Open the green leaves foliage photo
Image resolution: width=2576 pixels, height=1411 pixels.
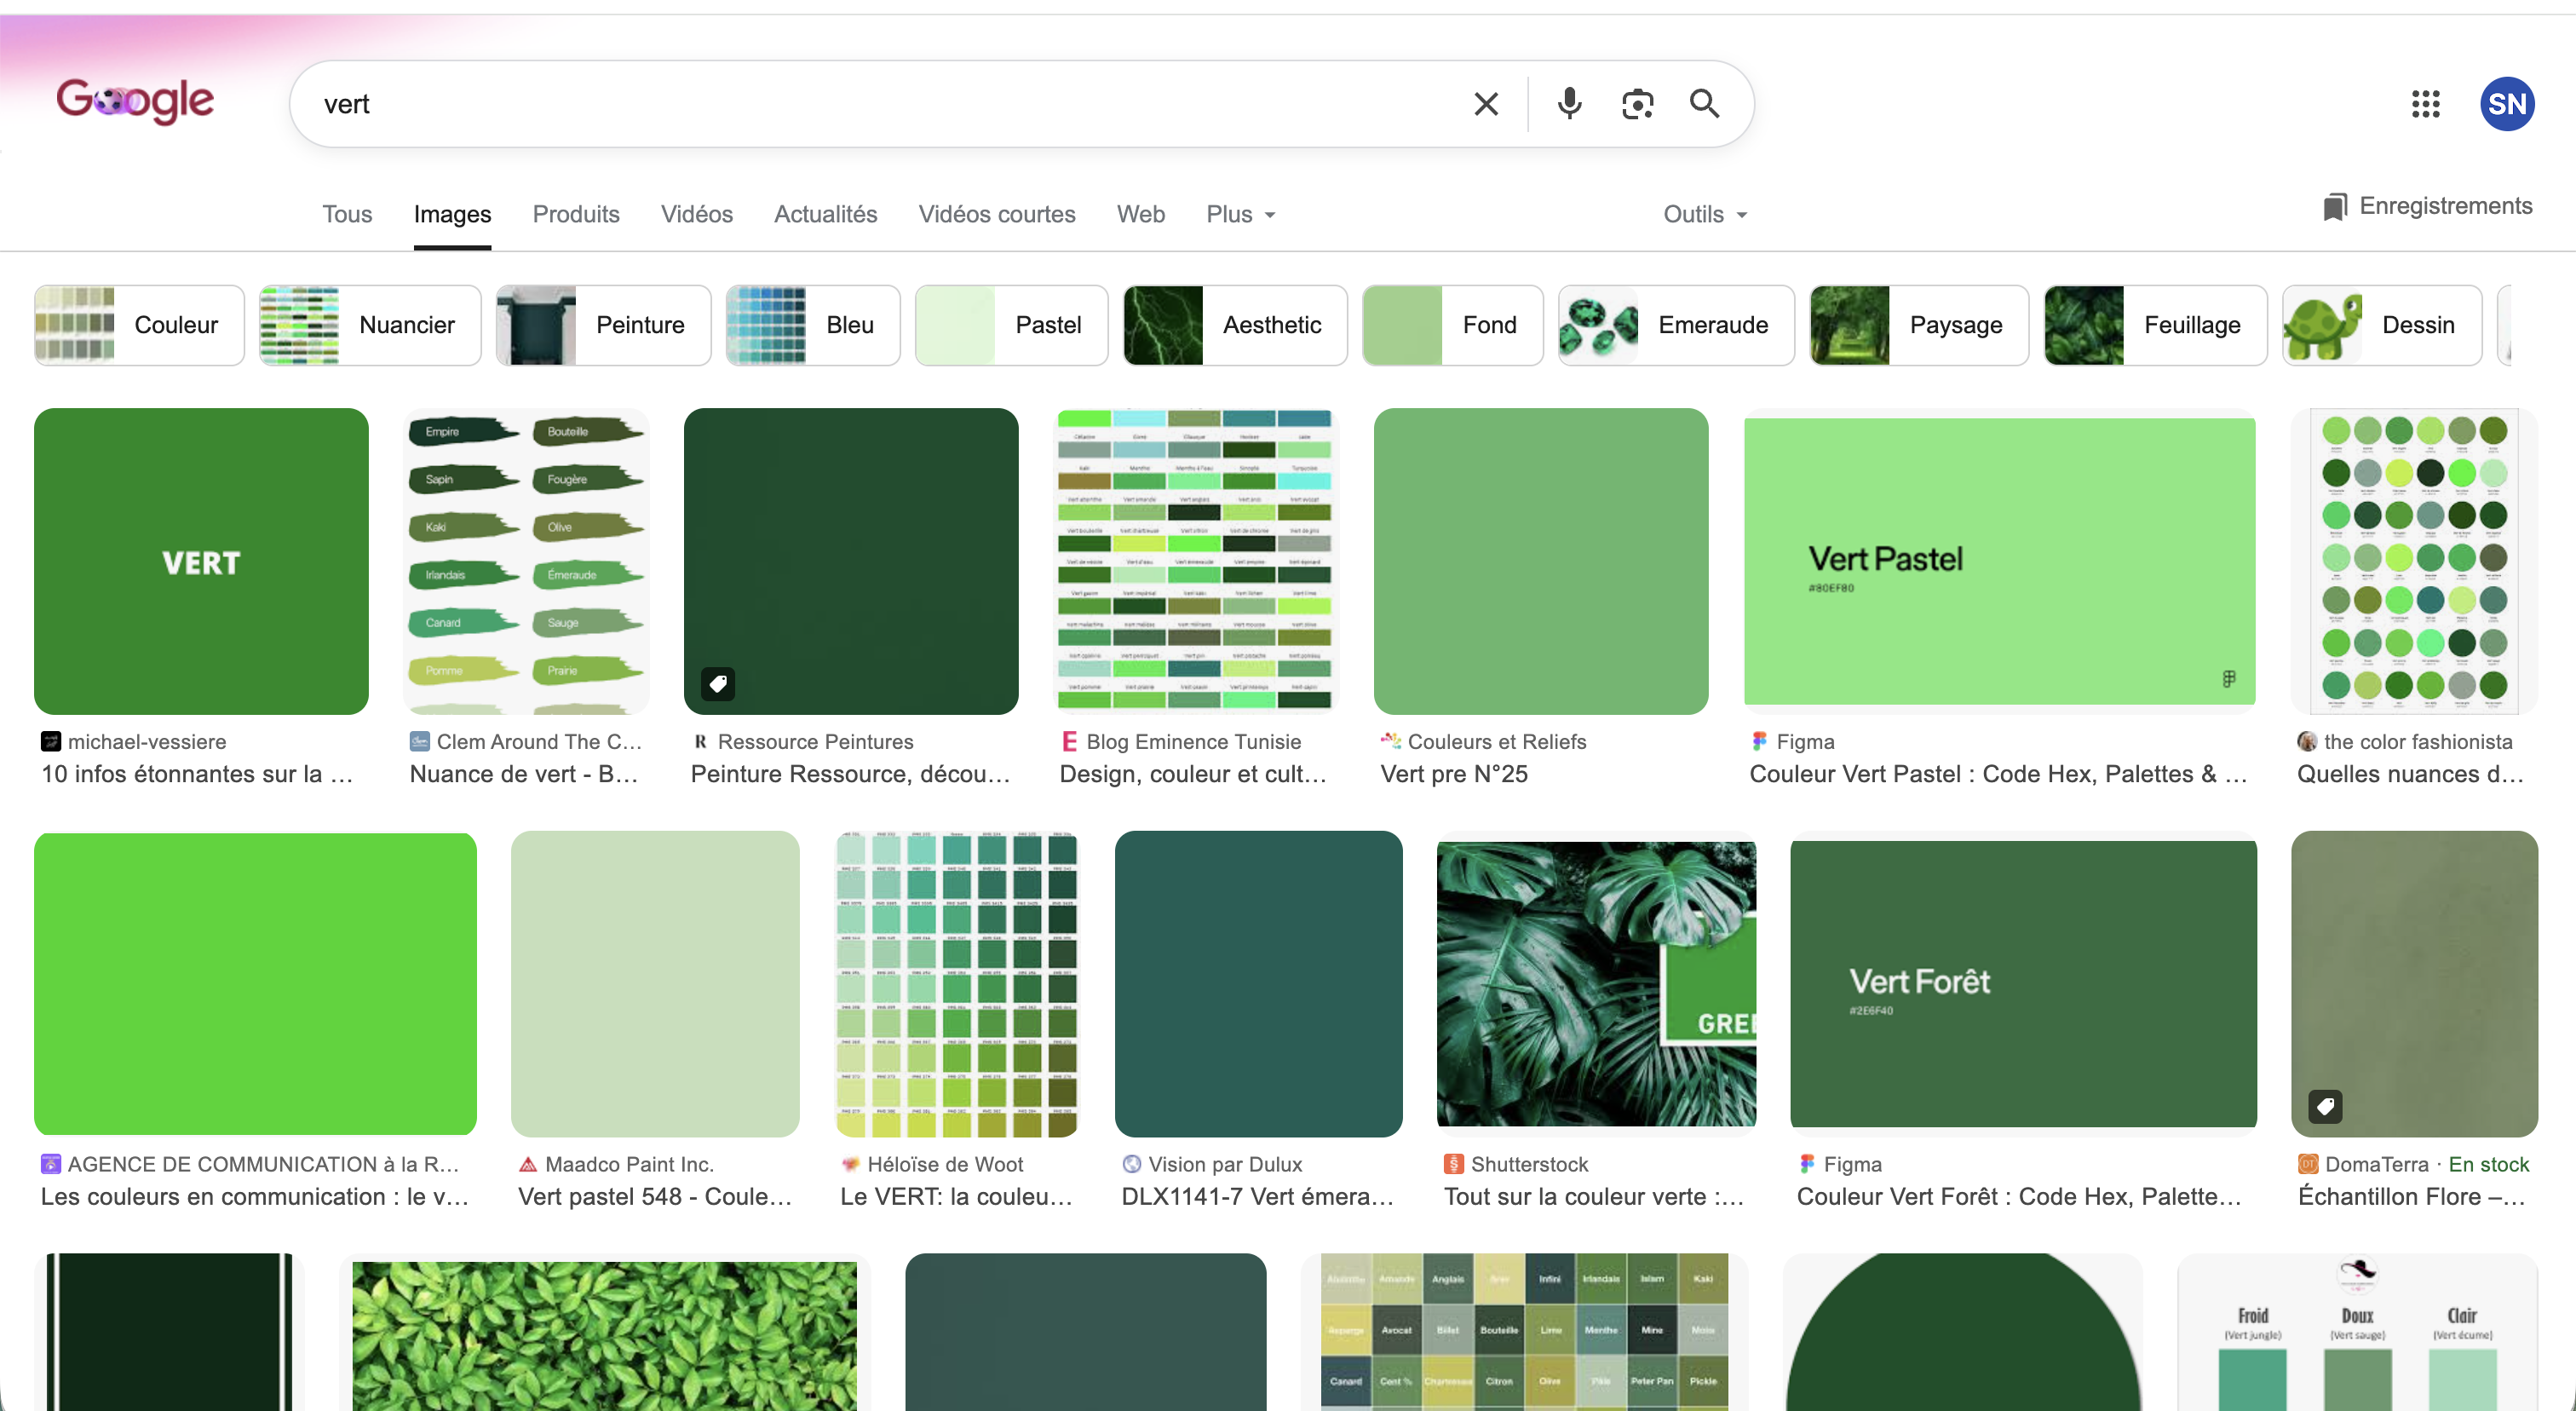pos(604,1332)
